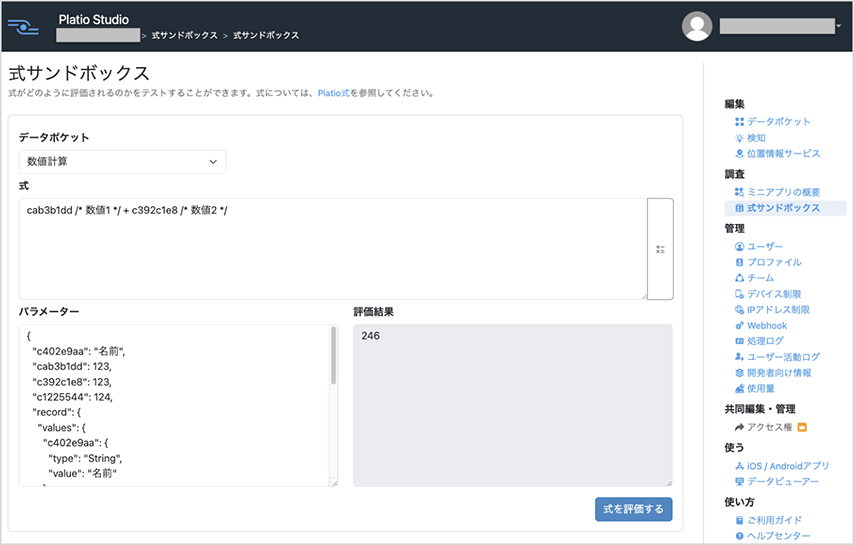Image resolution: width=854 pixels, height=545 pixels.
Task: Open iOS / Androidアプリ link
Action: coord(788,466)
